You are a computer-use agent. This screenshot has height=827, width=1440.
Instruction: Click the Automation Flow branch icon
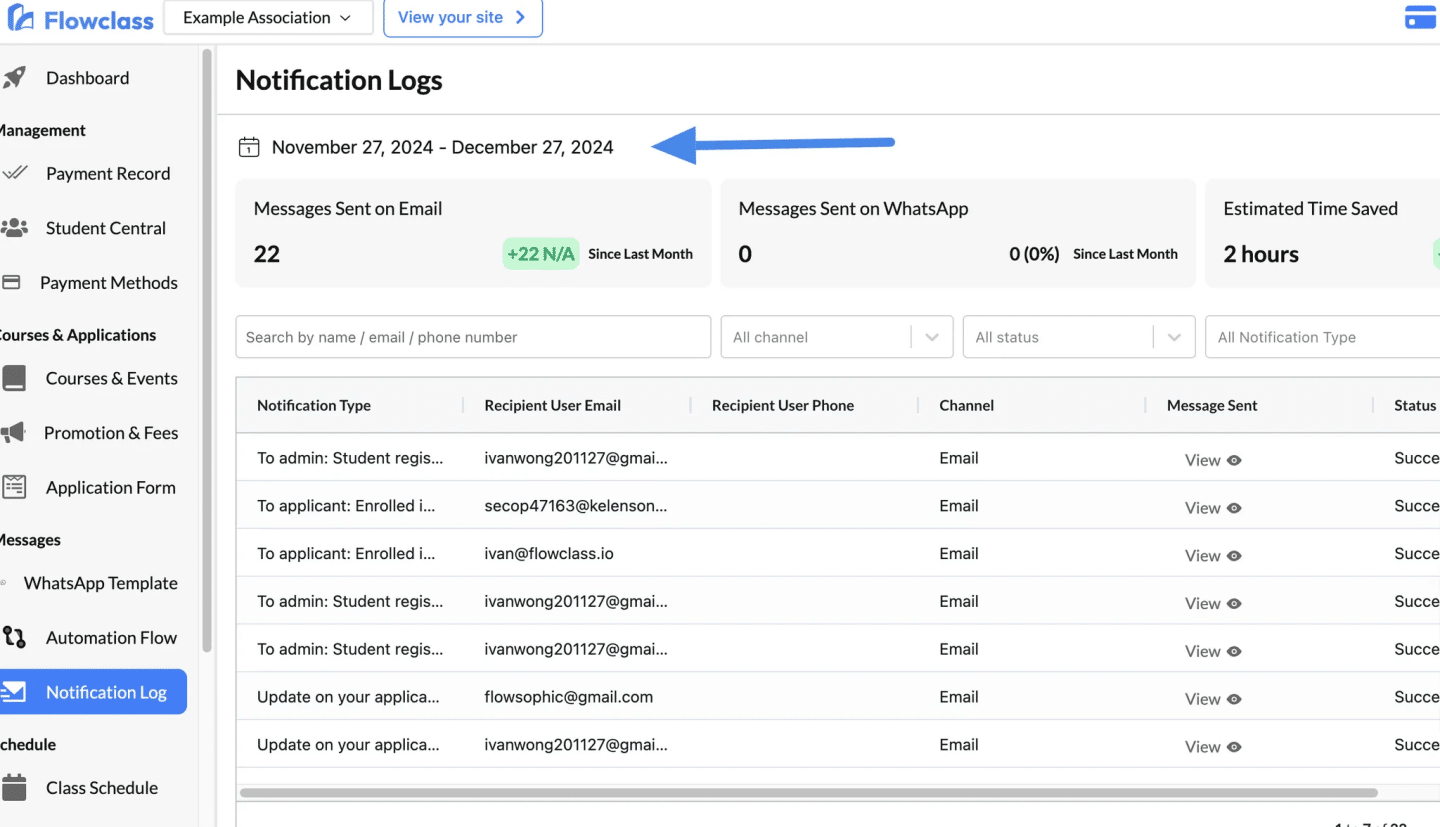(14, 637)
